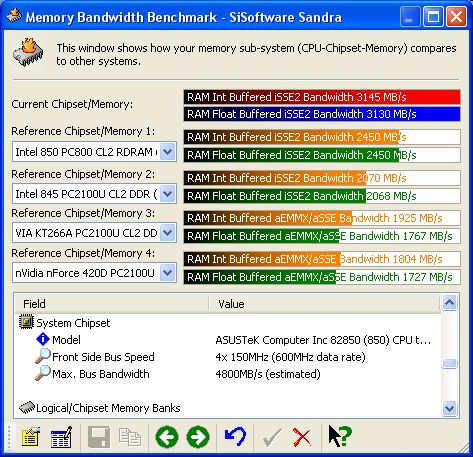Minimize the Sandra benchmark window
The width and height of the screenshot is (473, 457).
[x=409, y=17]
